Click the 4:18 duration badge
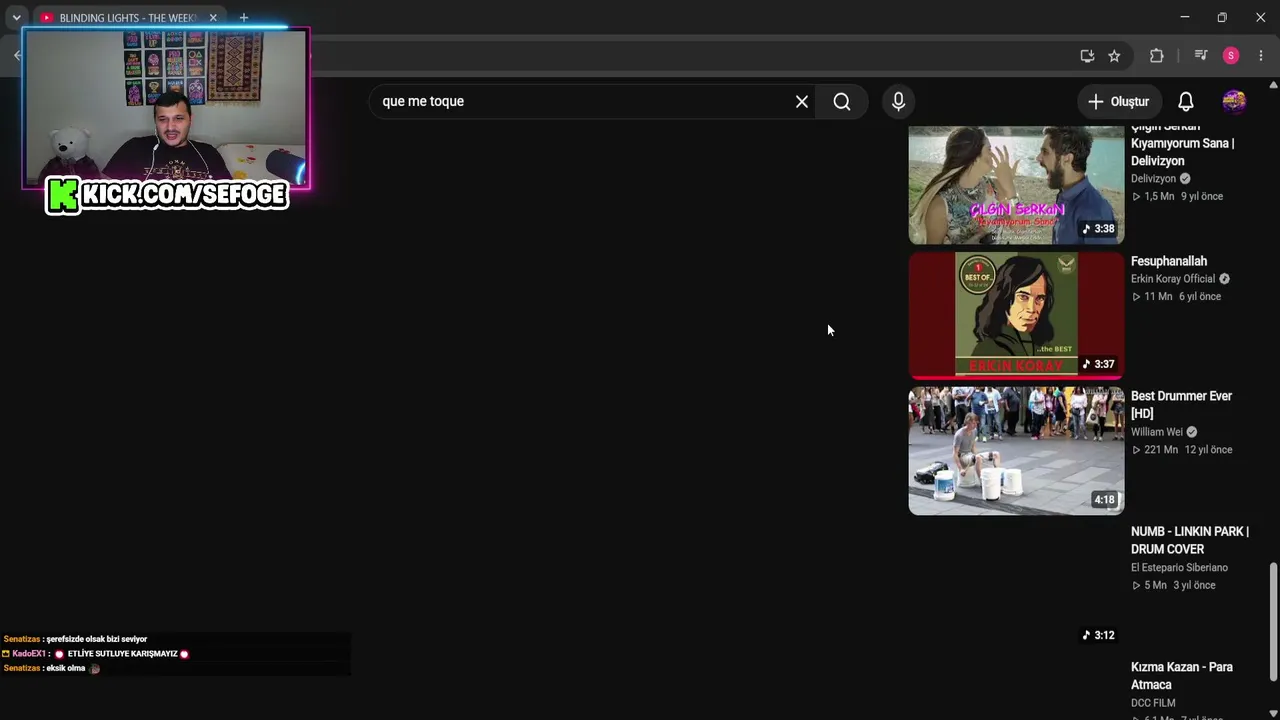Viewport: 1280px width, 720px height. pos(1104,500)
